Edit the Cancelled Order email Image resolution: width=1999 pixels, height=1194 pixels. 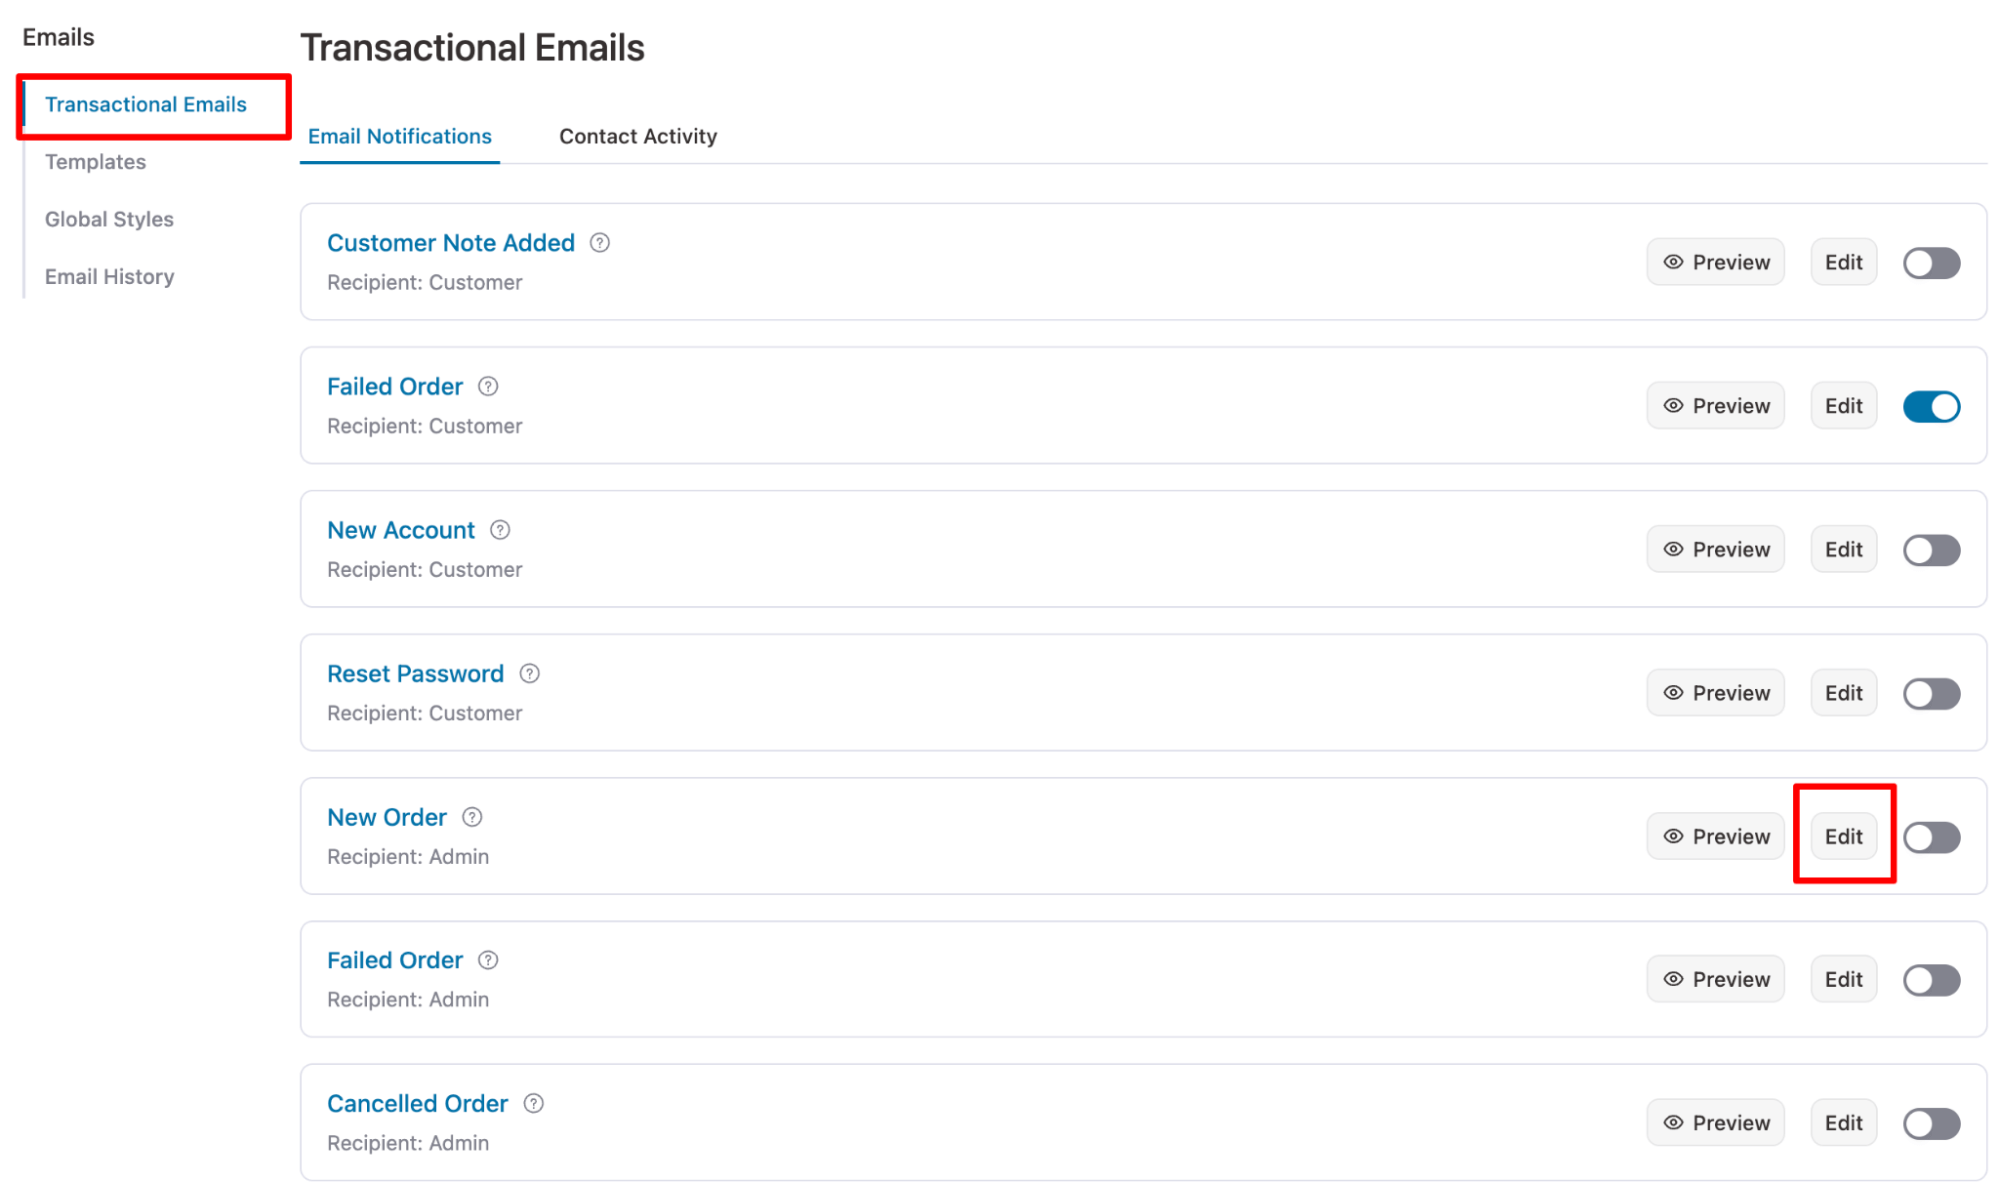(x=1843, y=1123)
